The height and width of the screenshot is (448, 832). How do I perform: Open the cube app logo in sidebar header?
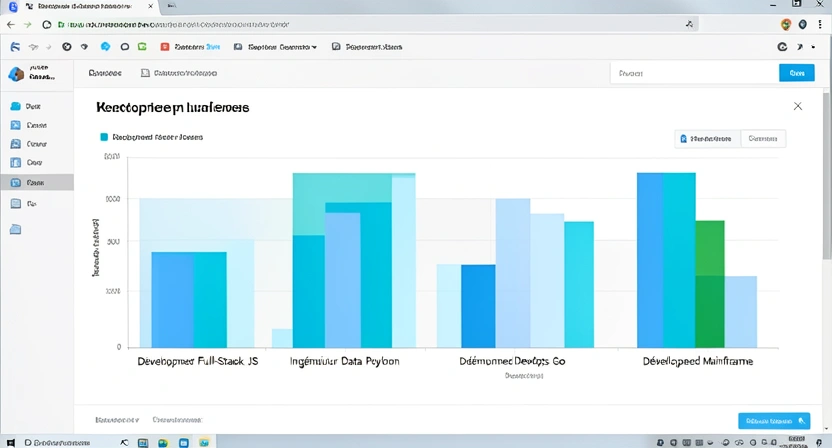[16, 73]
